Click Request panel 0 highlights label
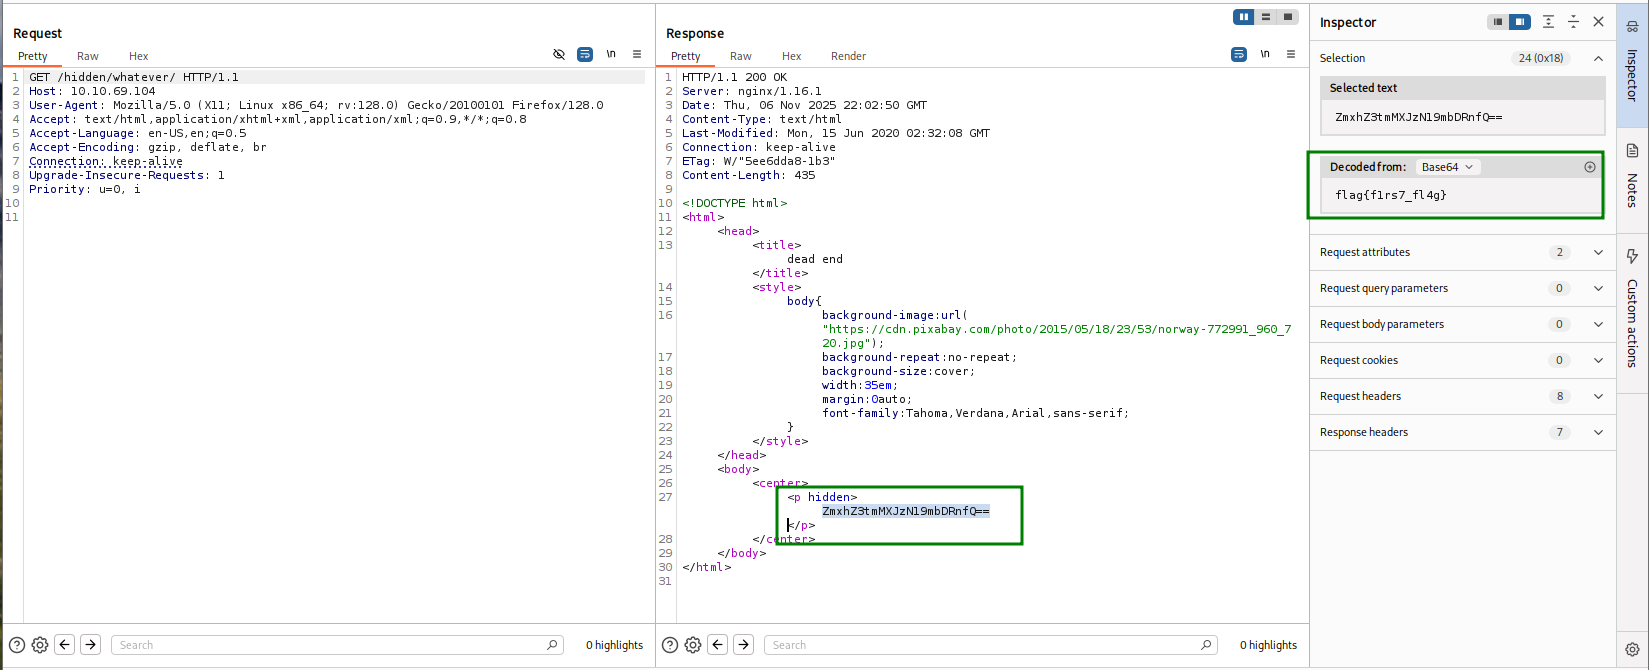Image resolution: width=1649 pixels, height=670 pixels. [x=614, y=645]
